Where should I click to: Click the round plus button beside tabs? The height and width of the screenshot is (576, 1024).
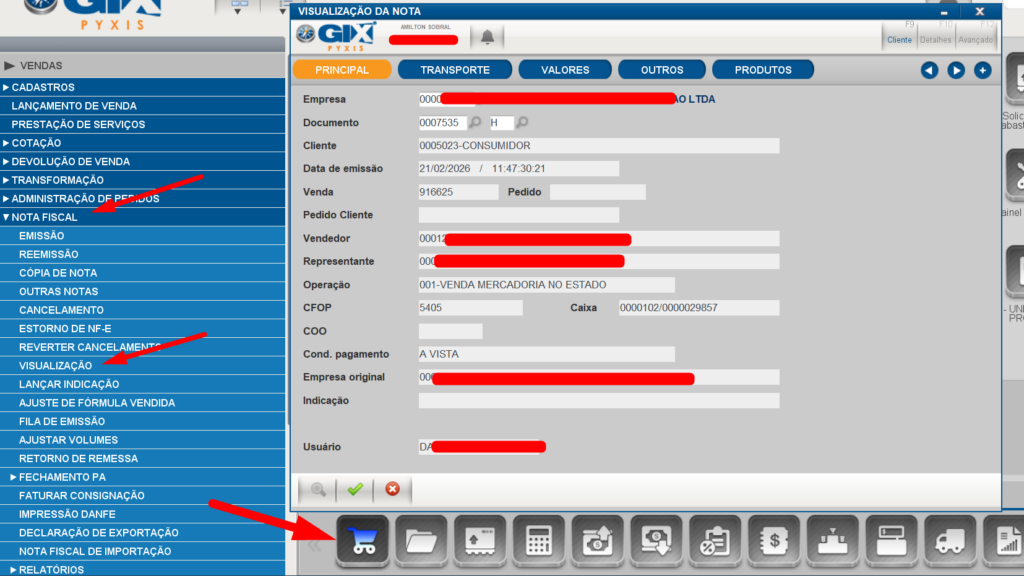click(x=982, y=70)
